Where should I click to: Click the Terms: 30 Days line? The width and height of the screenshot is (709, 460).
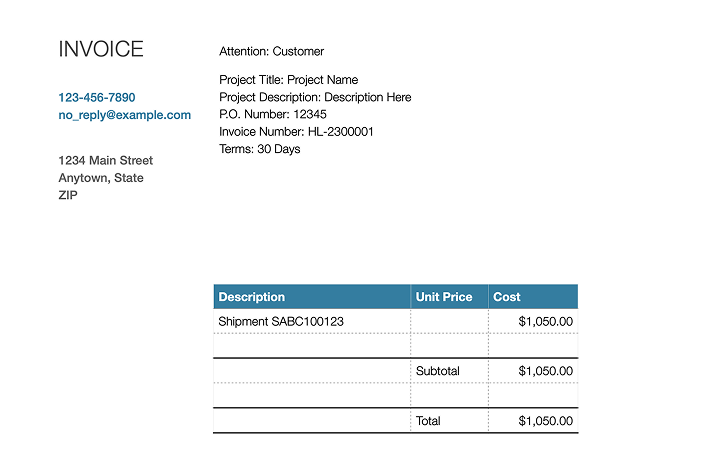(x=259, y=149)
